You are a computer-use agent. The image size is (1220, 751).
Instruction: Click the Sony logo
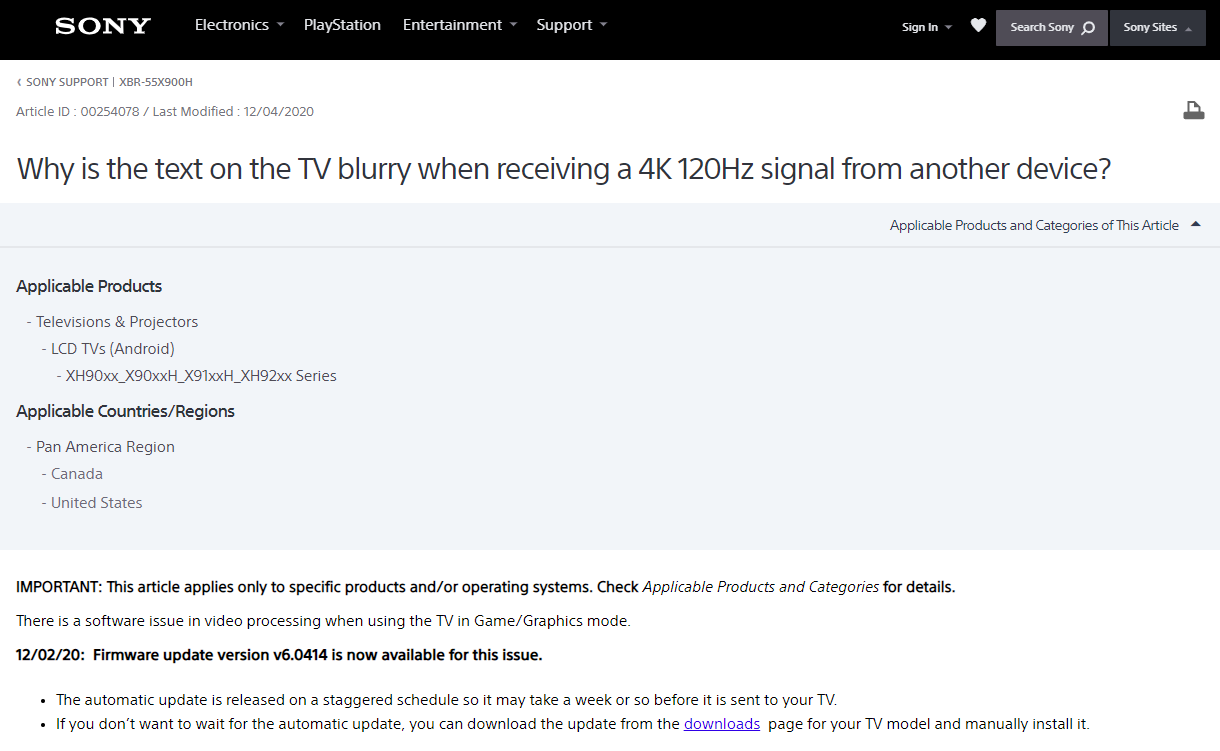(103, 26)
